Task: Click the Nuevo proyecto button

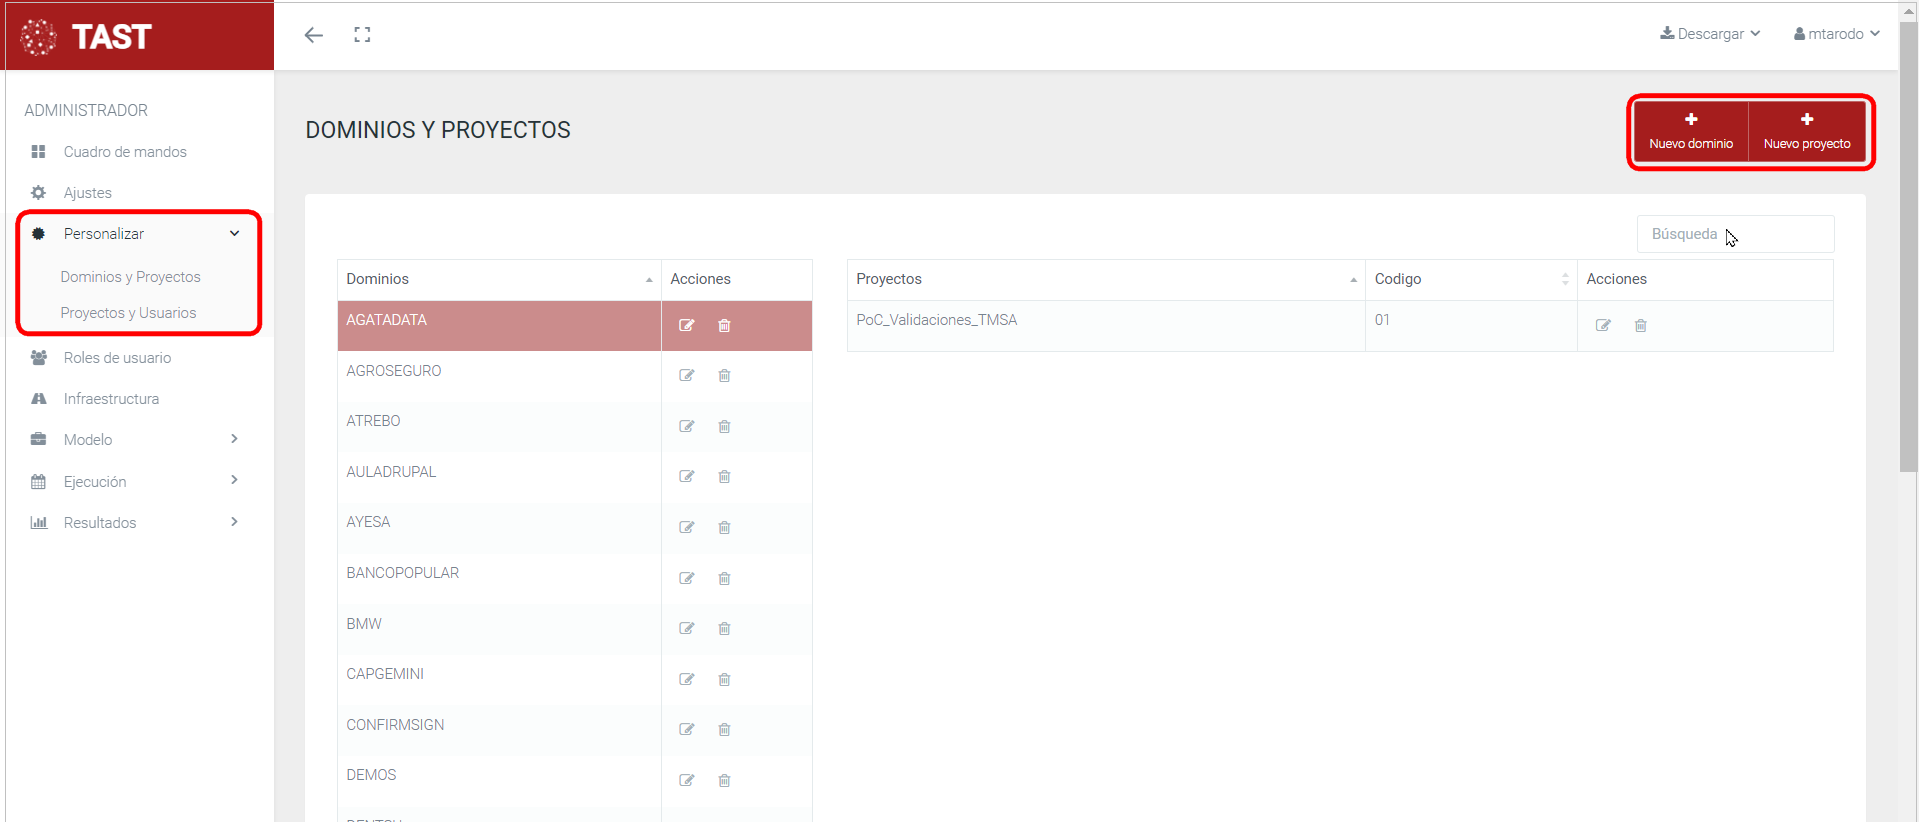Action: 1806,131
